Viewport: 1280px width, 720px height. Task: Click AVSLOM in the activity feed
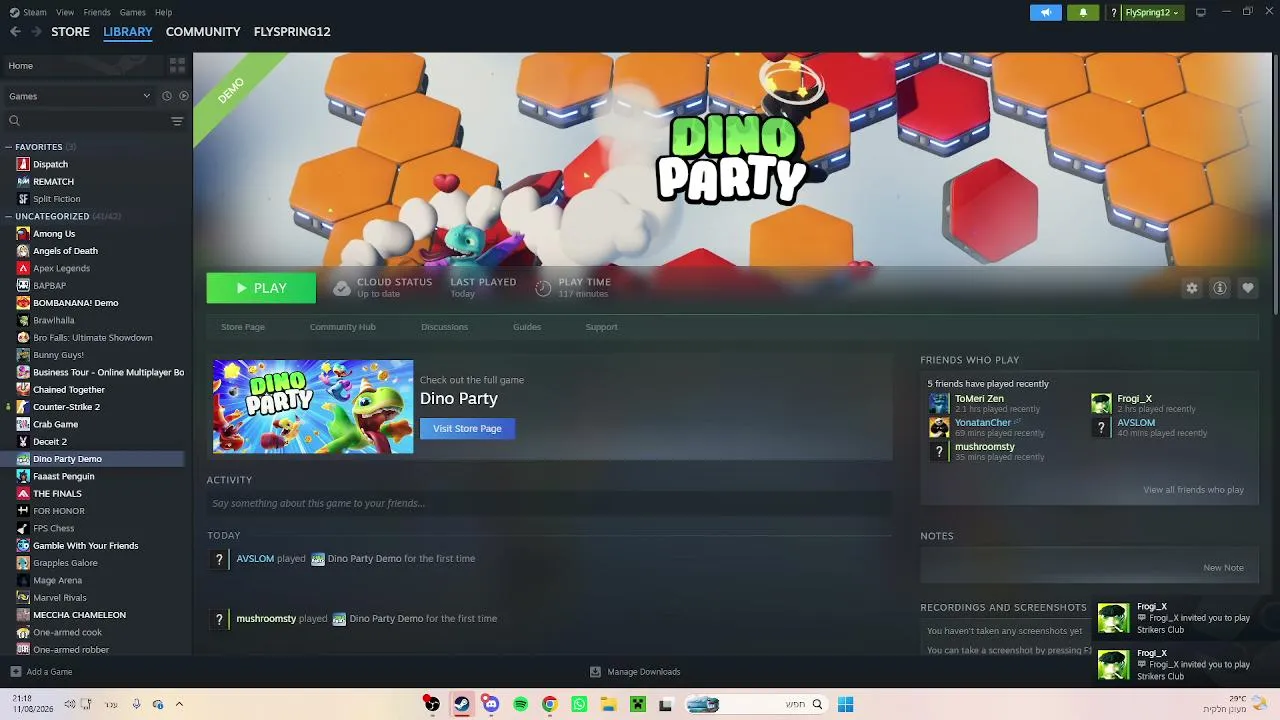(255, 559)
